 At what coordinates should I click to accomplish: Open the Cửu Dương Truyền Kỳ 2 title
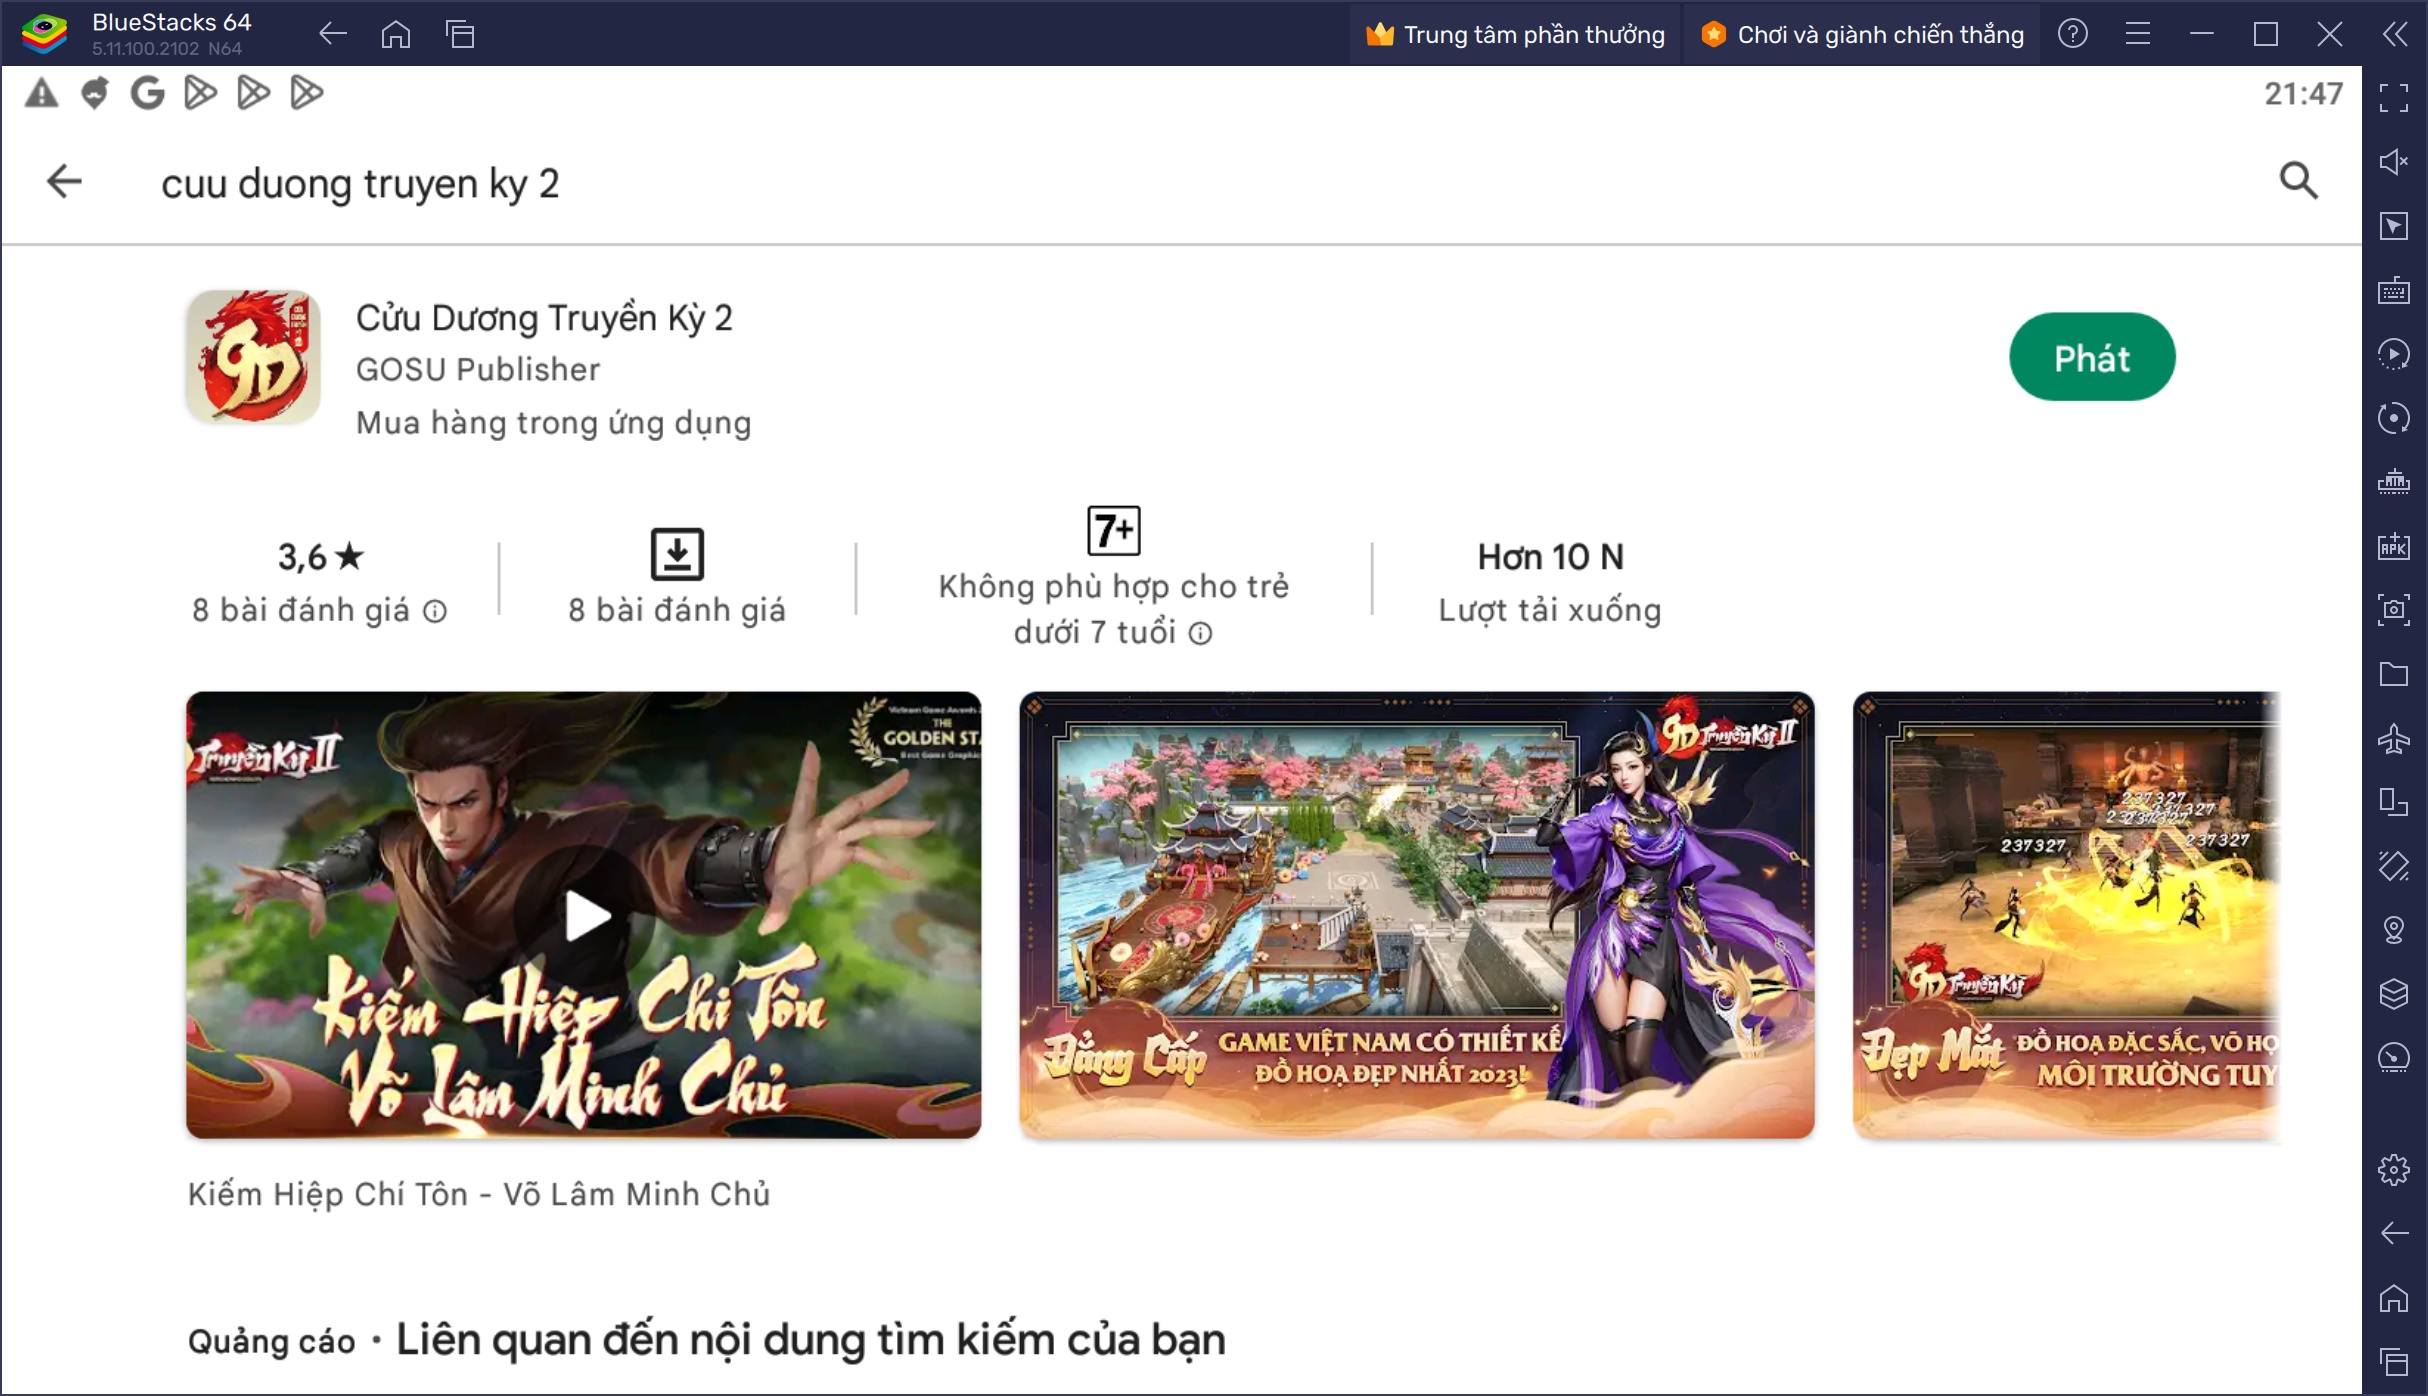click(x=544, y=318)
